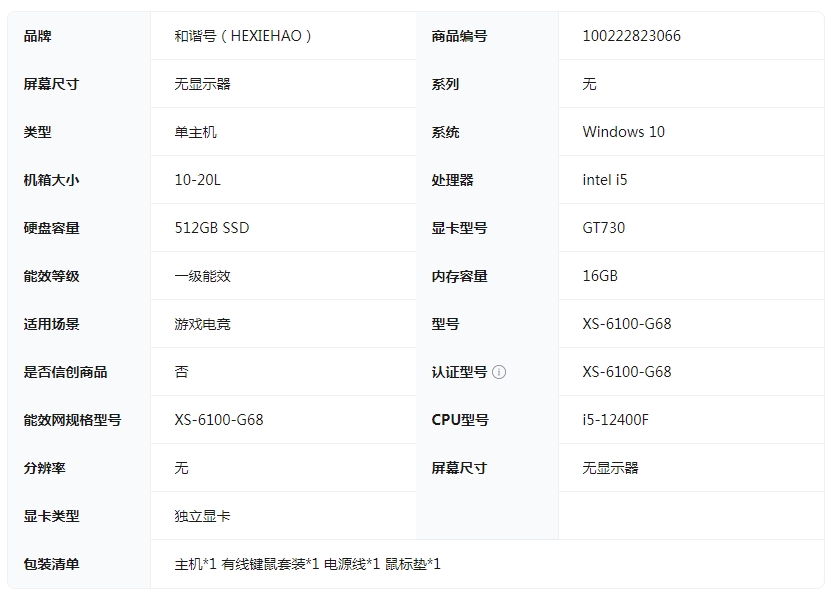This screenshot has width=831, height=596.
Task: Click the 单主机 type value
Action: pos(195,132)
